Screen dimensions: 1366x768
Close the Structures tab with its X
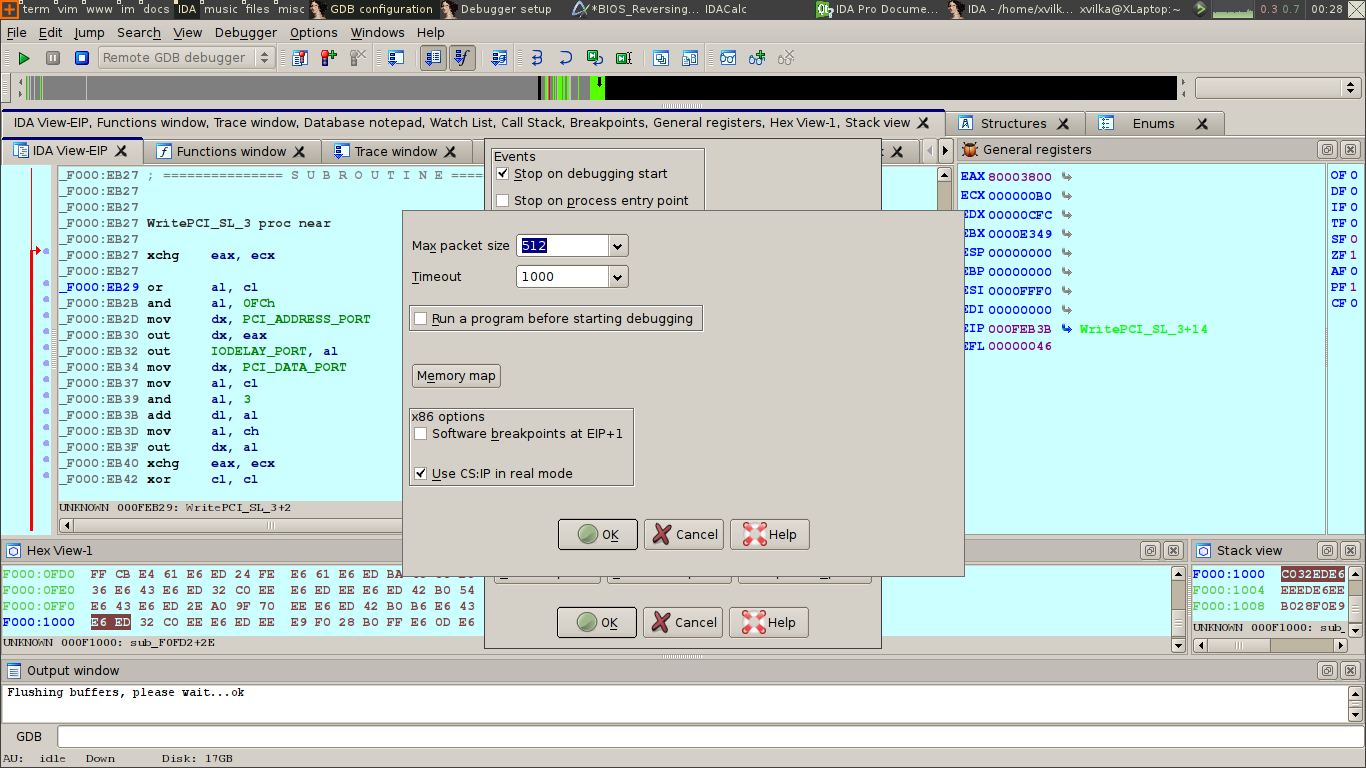pyautogui.click(x=1063, y=124)
